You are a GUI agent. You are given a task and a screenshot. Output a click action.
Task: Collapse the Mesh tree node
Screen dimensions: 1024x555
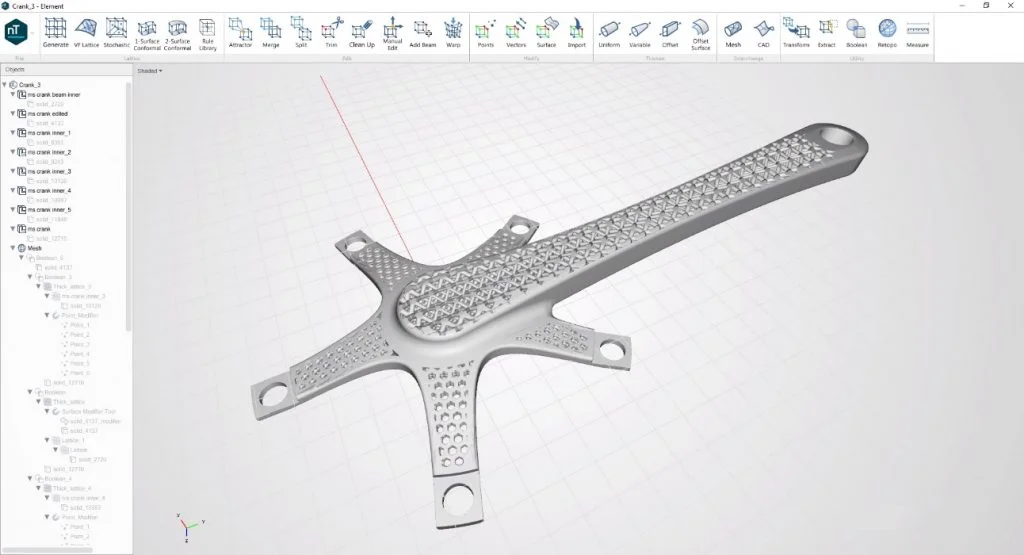(x=5, y=248)
